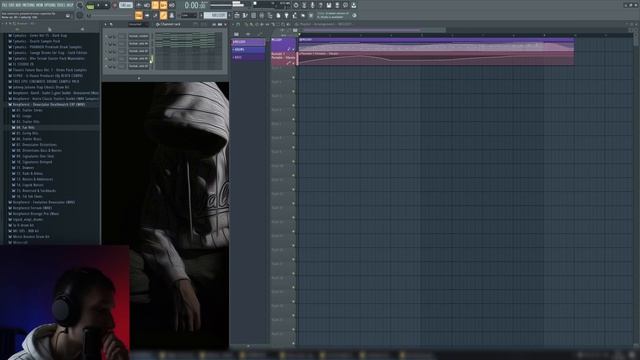Image resolution: width=640 pixels, height=360 pixels.
Task: Click the Channel rack title
Action: [170, 24]
